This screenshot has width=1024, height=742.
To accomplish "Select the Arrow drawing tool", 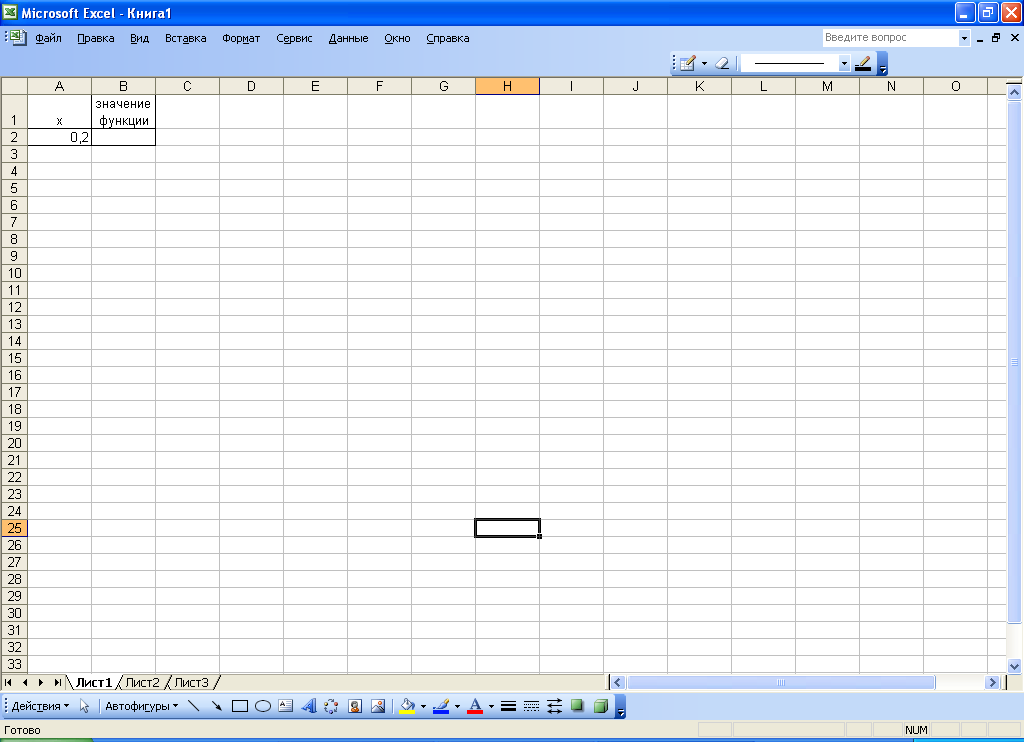I will point(216,706).
